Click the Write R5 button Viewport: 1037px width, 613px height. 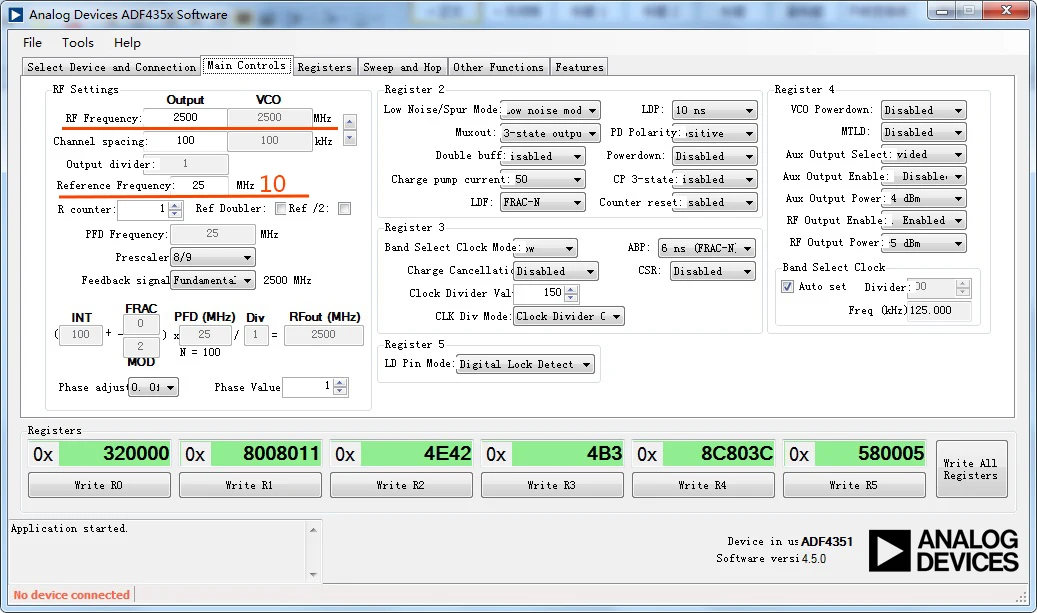pos(854,485)
